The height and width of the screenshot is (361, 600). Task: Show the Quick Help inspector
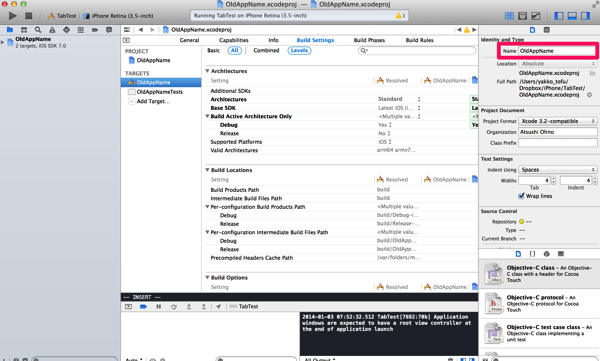click(x=547, y=30)
